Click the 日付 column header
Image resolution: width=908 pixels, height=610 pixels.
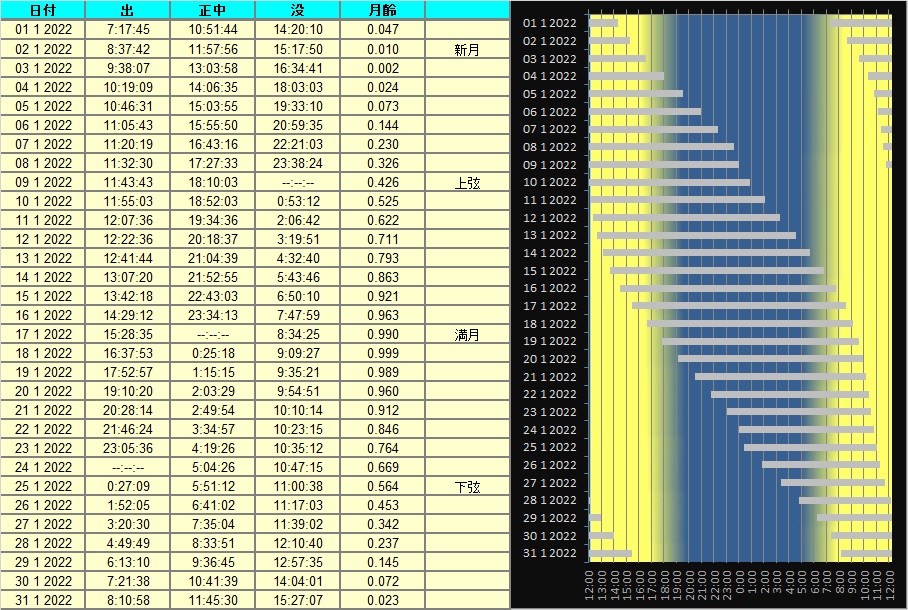click(x=43, y=10)
